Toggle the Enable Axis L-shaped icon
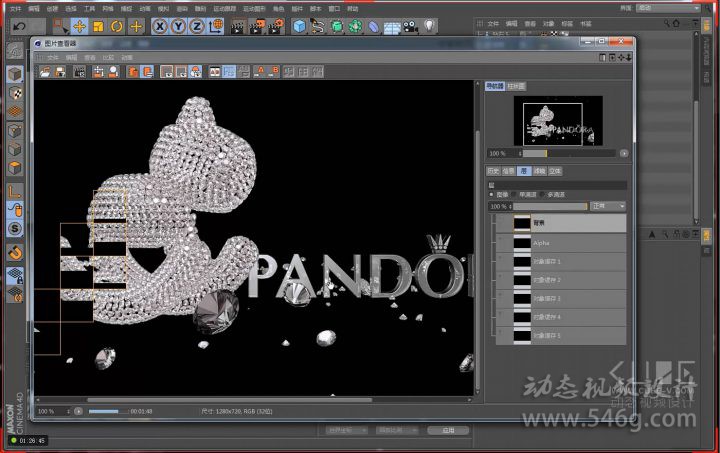 15,191
